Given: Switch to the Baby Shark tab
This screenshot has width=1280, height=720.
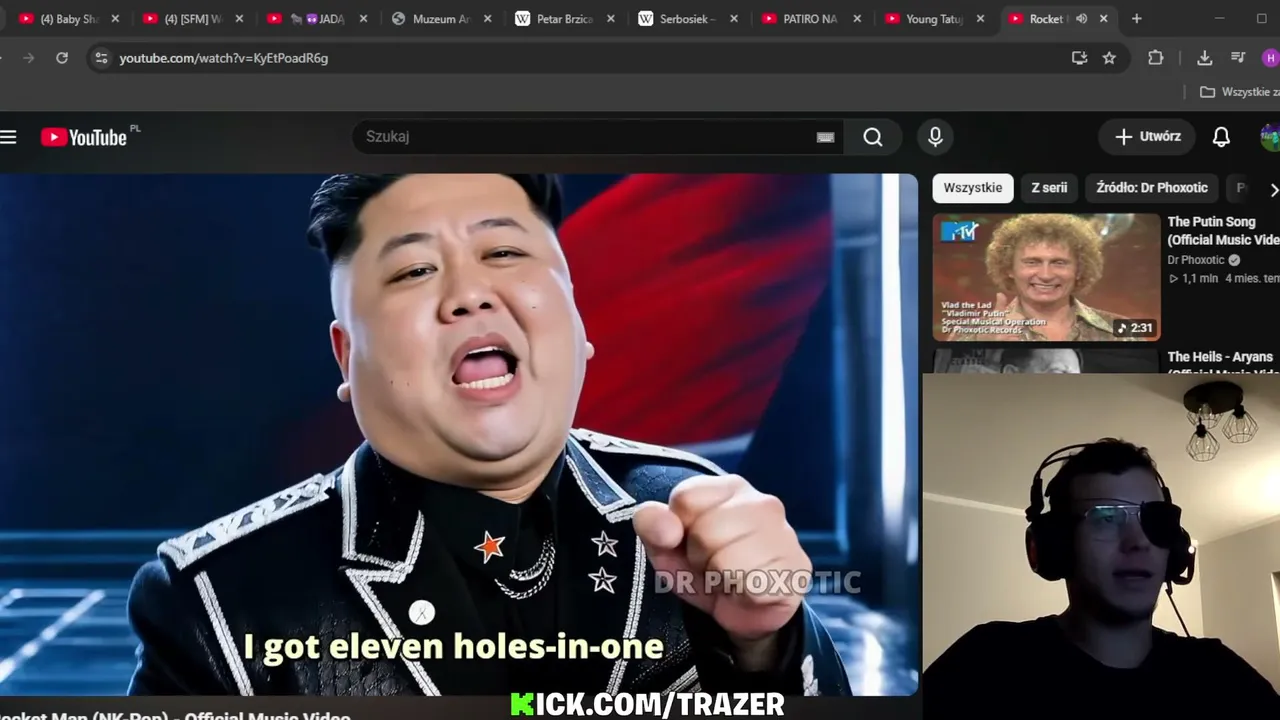Looking at the screenshot, I should 68,19.
